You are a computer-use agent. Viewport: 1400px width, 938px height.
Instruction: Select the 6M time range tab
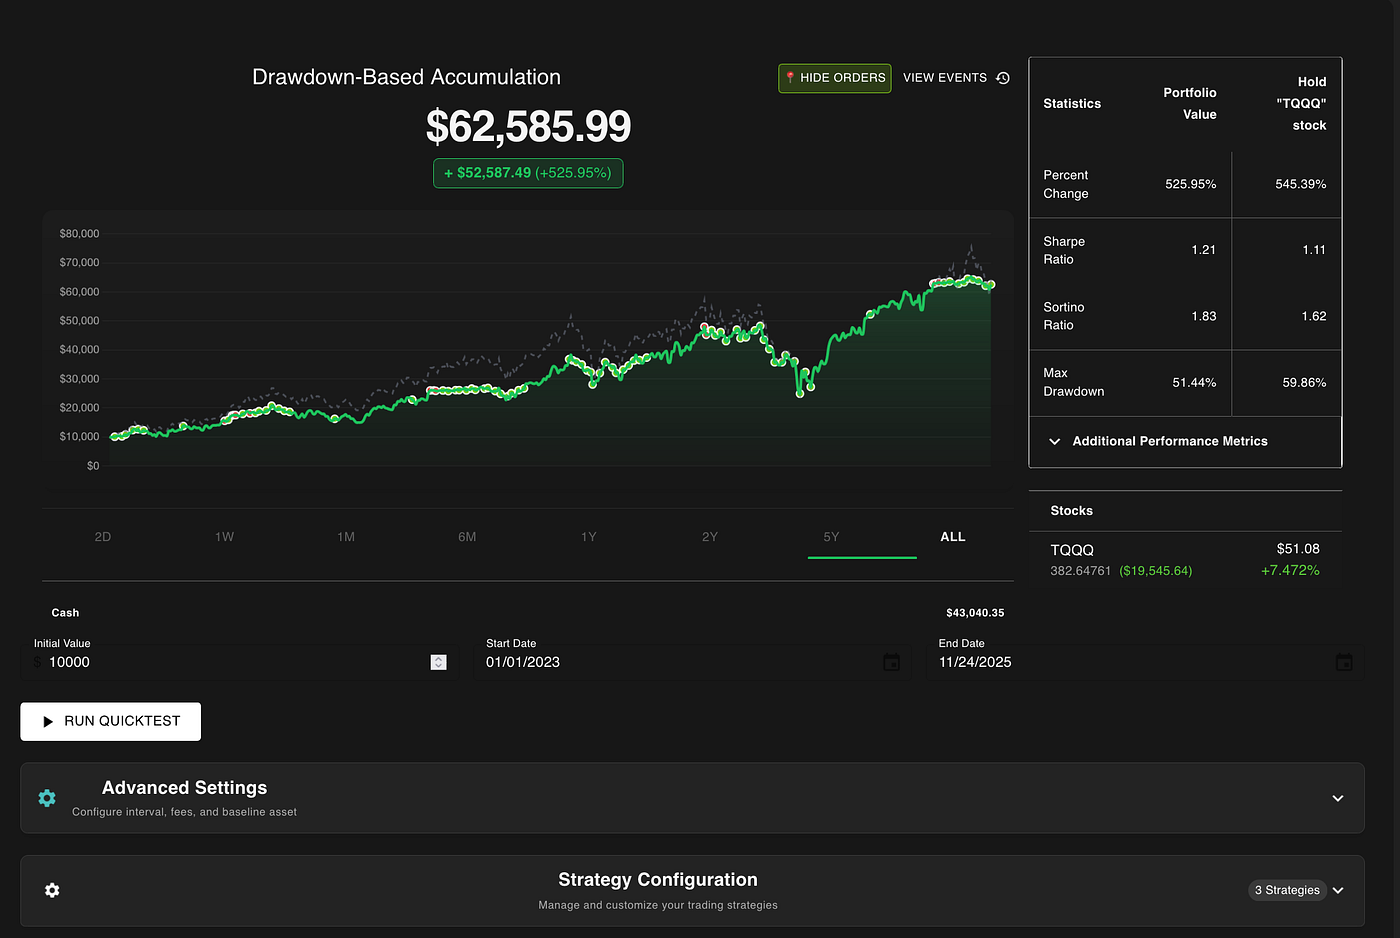click(467, 537)
